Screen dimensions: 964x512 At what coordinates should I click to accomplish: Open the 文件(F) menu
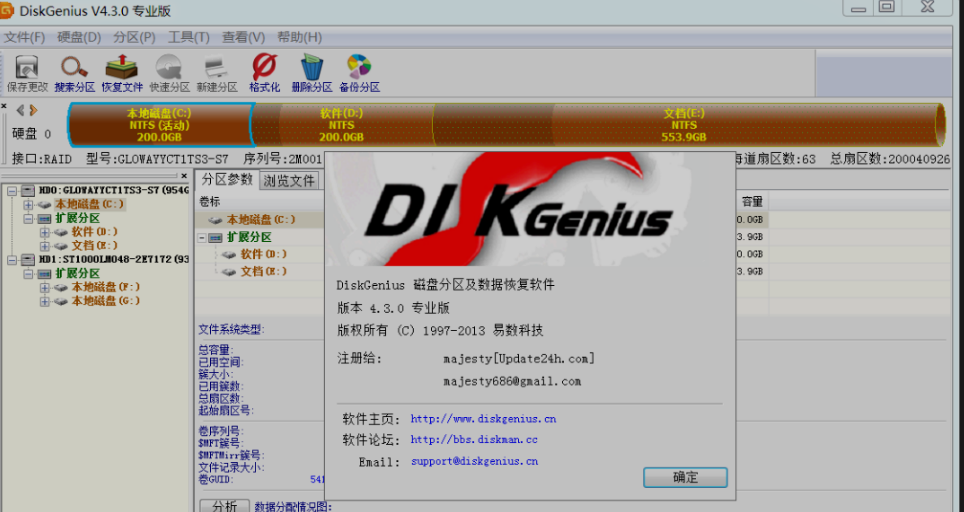(25, 37)
